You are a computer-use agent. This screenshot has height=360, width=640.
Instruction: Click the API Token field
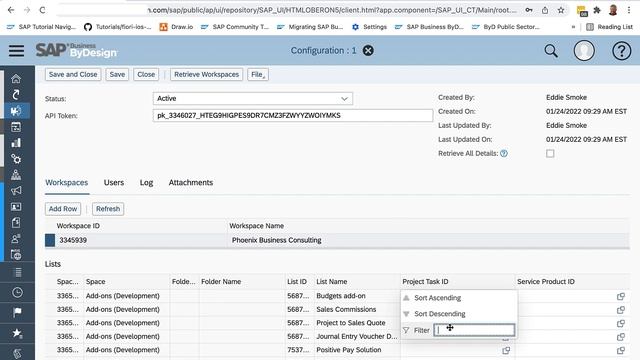pos(293,116)
